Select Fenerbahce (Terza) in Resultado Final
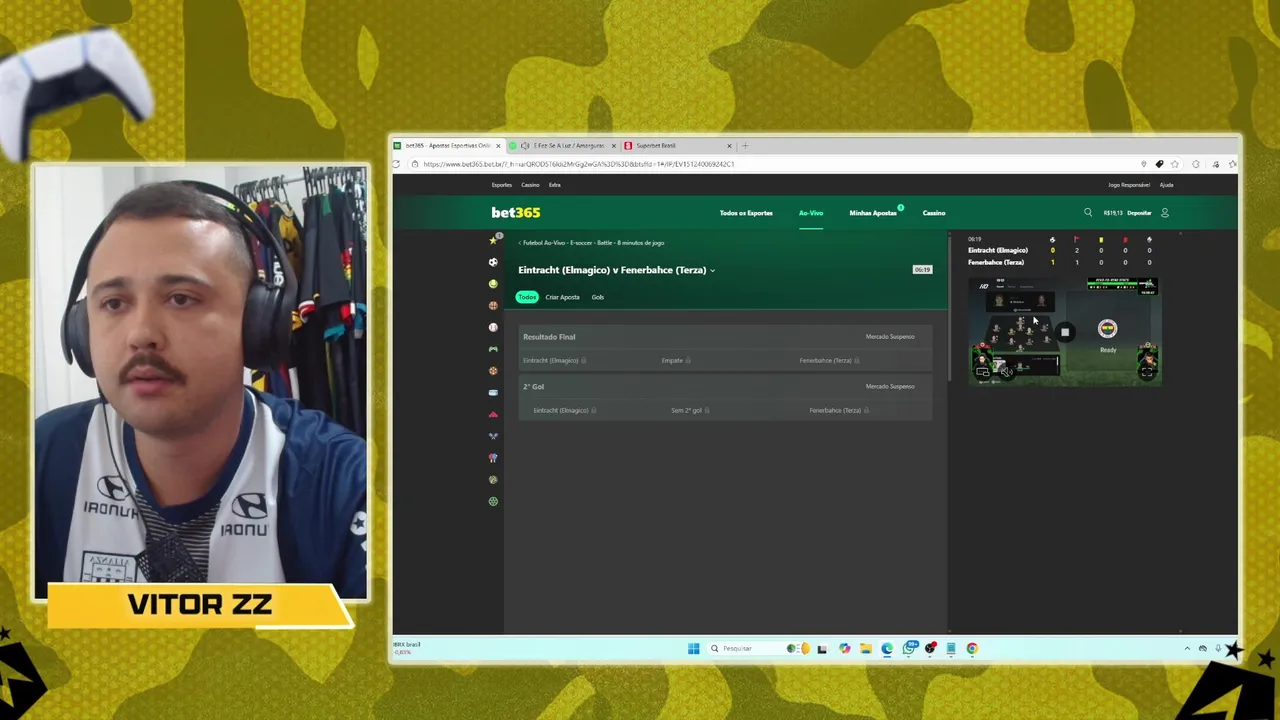The width and height of the screenshot is (1280, 720). point(828,360)
